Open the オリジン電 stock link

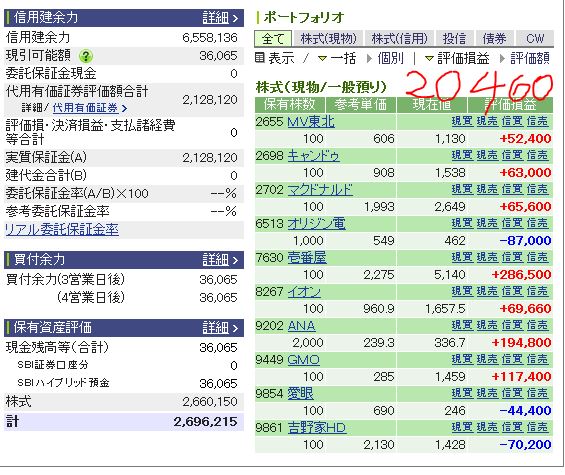coord(316,223)
